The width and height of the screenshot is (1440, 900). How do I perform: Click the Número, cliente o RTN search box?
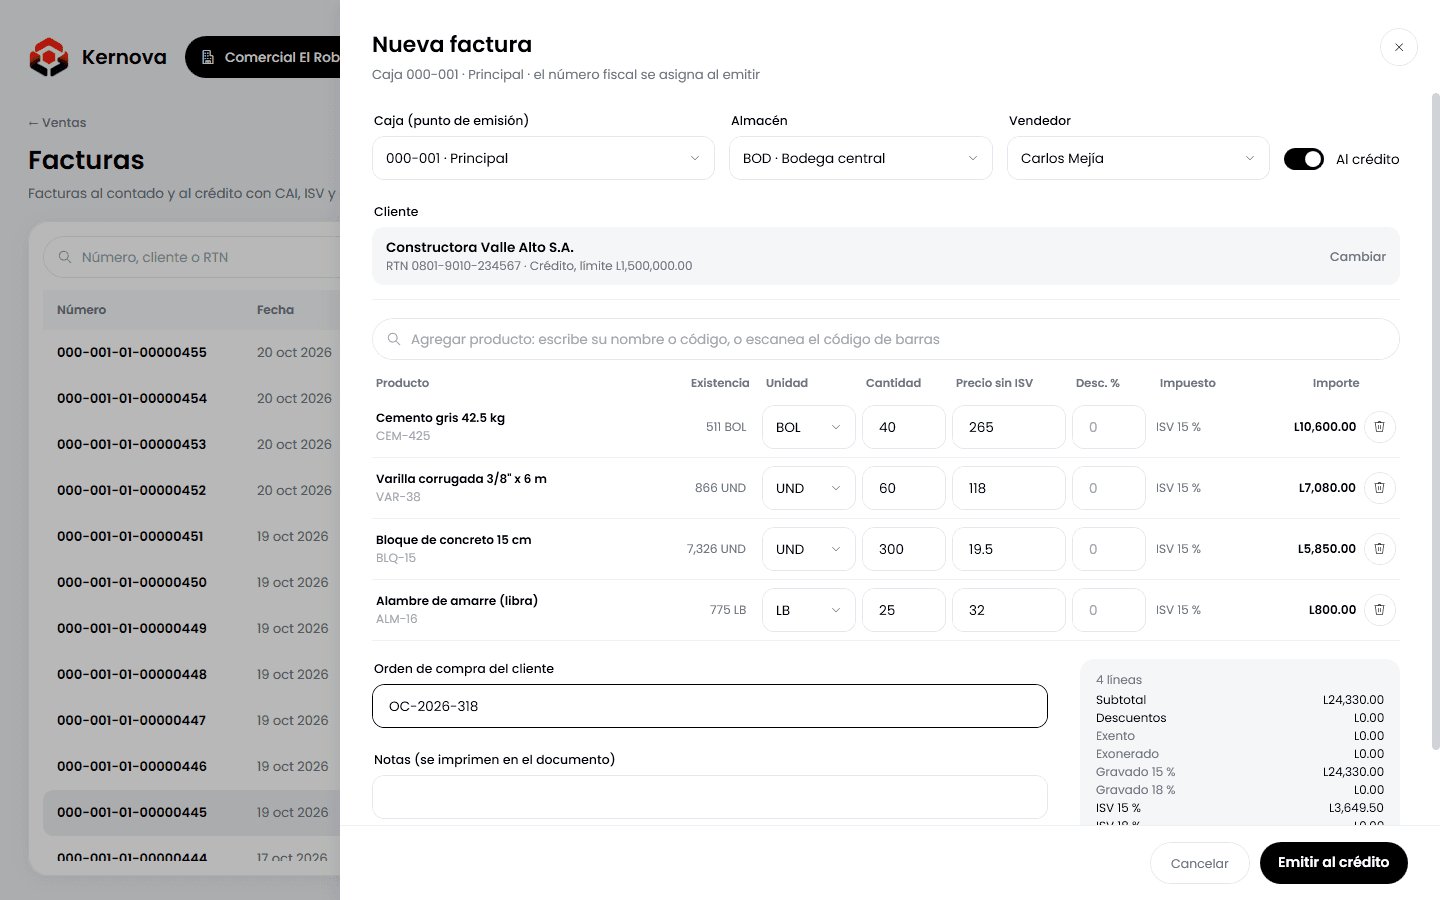pos(192,257)
